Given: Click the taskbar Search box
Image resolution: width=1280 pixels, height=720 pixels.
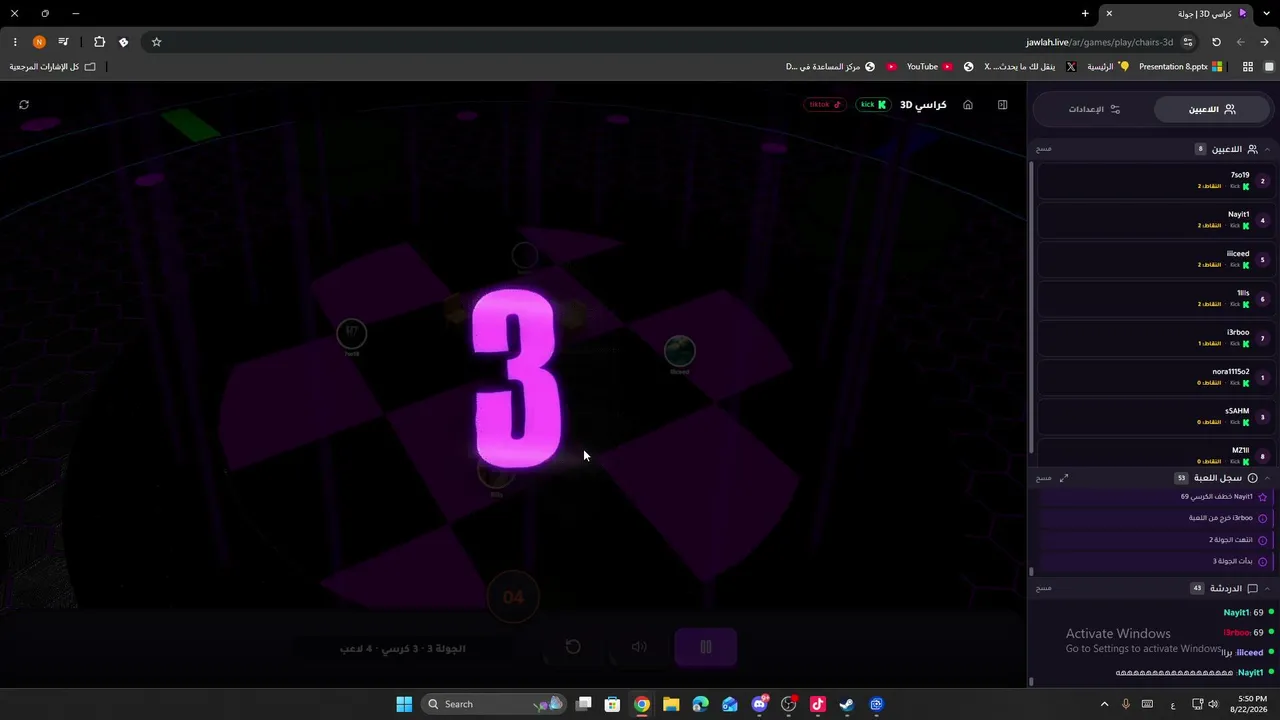Looking at the screenshot, I should (495, 704).
